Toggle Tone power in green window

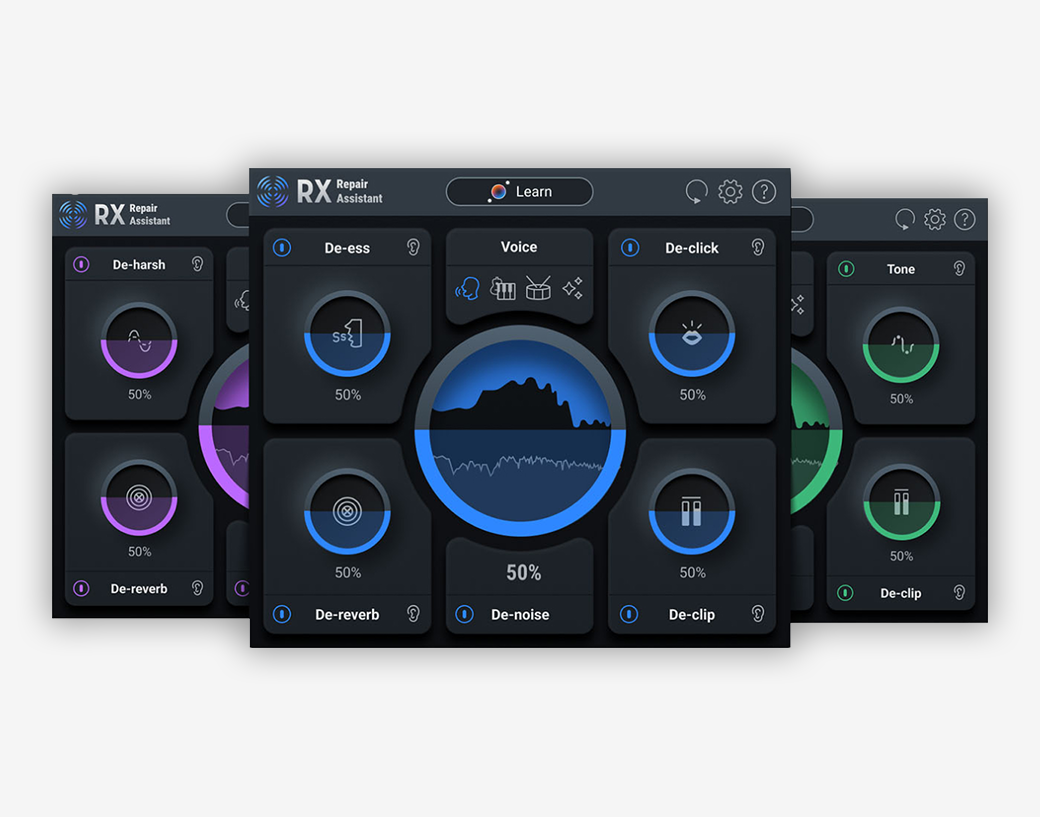point(846,269)
